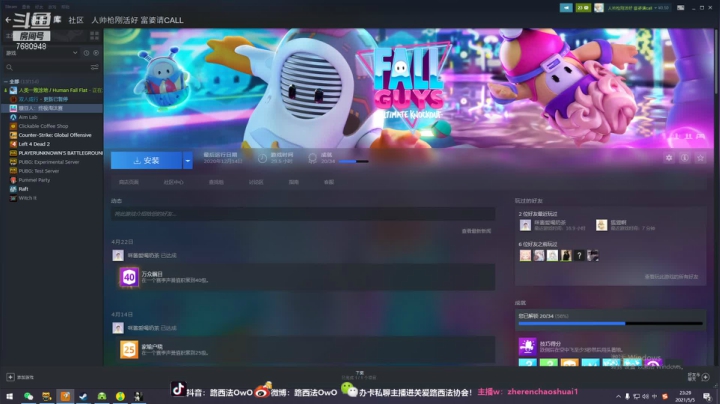This screenshot has height=404, width=720.
Task: Open second recently-played friend avatar
Action: pos(602,225)
